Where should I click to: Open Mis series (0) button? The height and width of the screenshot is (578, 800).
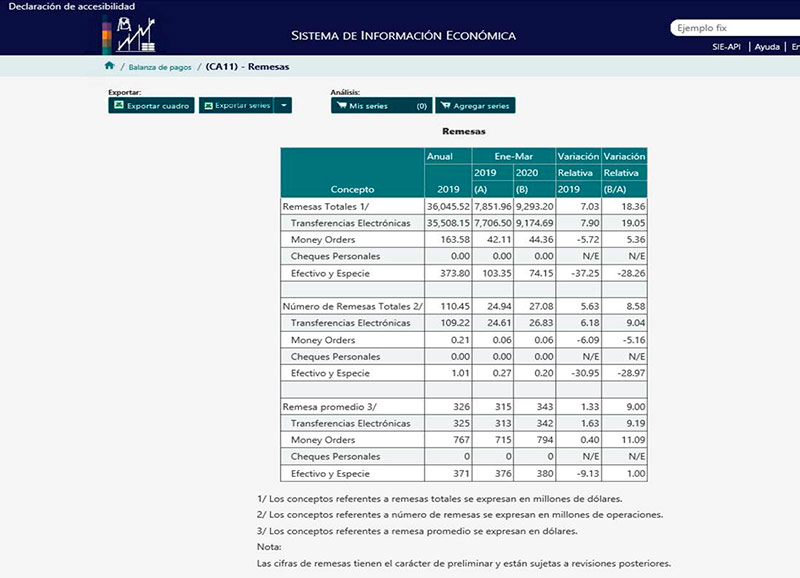pyautogui.click(x=381, y=105)
